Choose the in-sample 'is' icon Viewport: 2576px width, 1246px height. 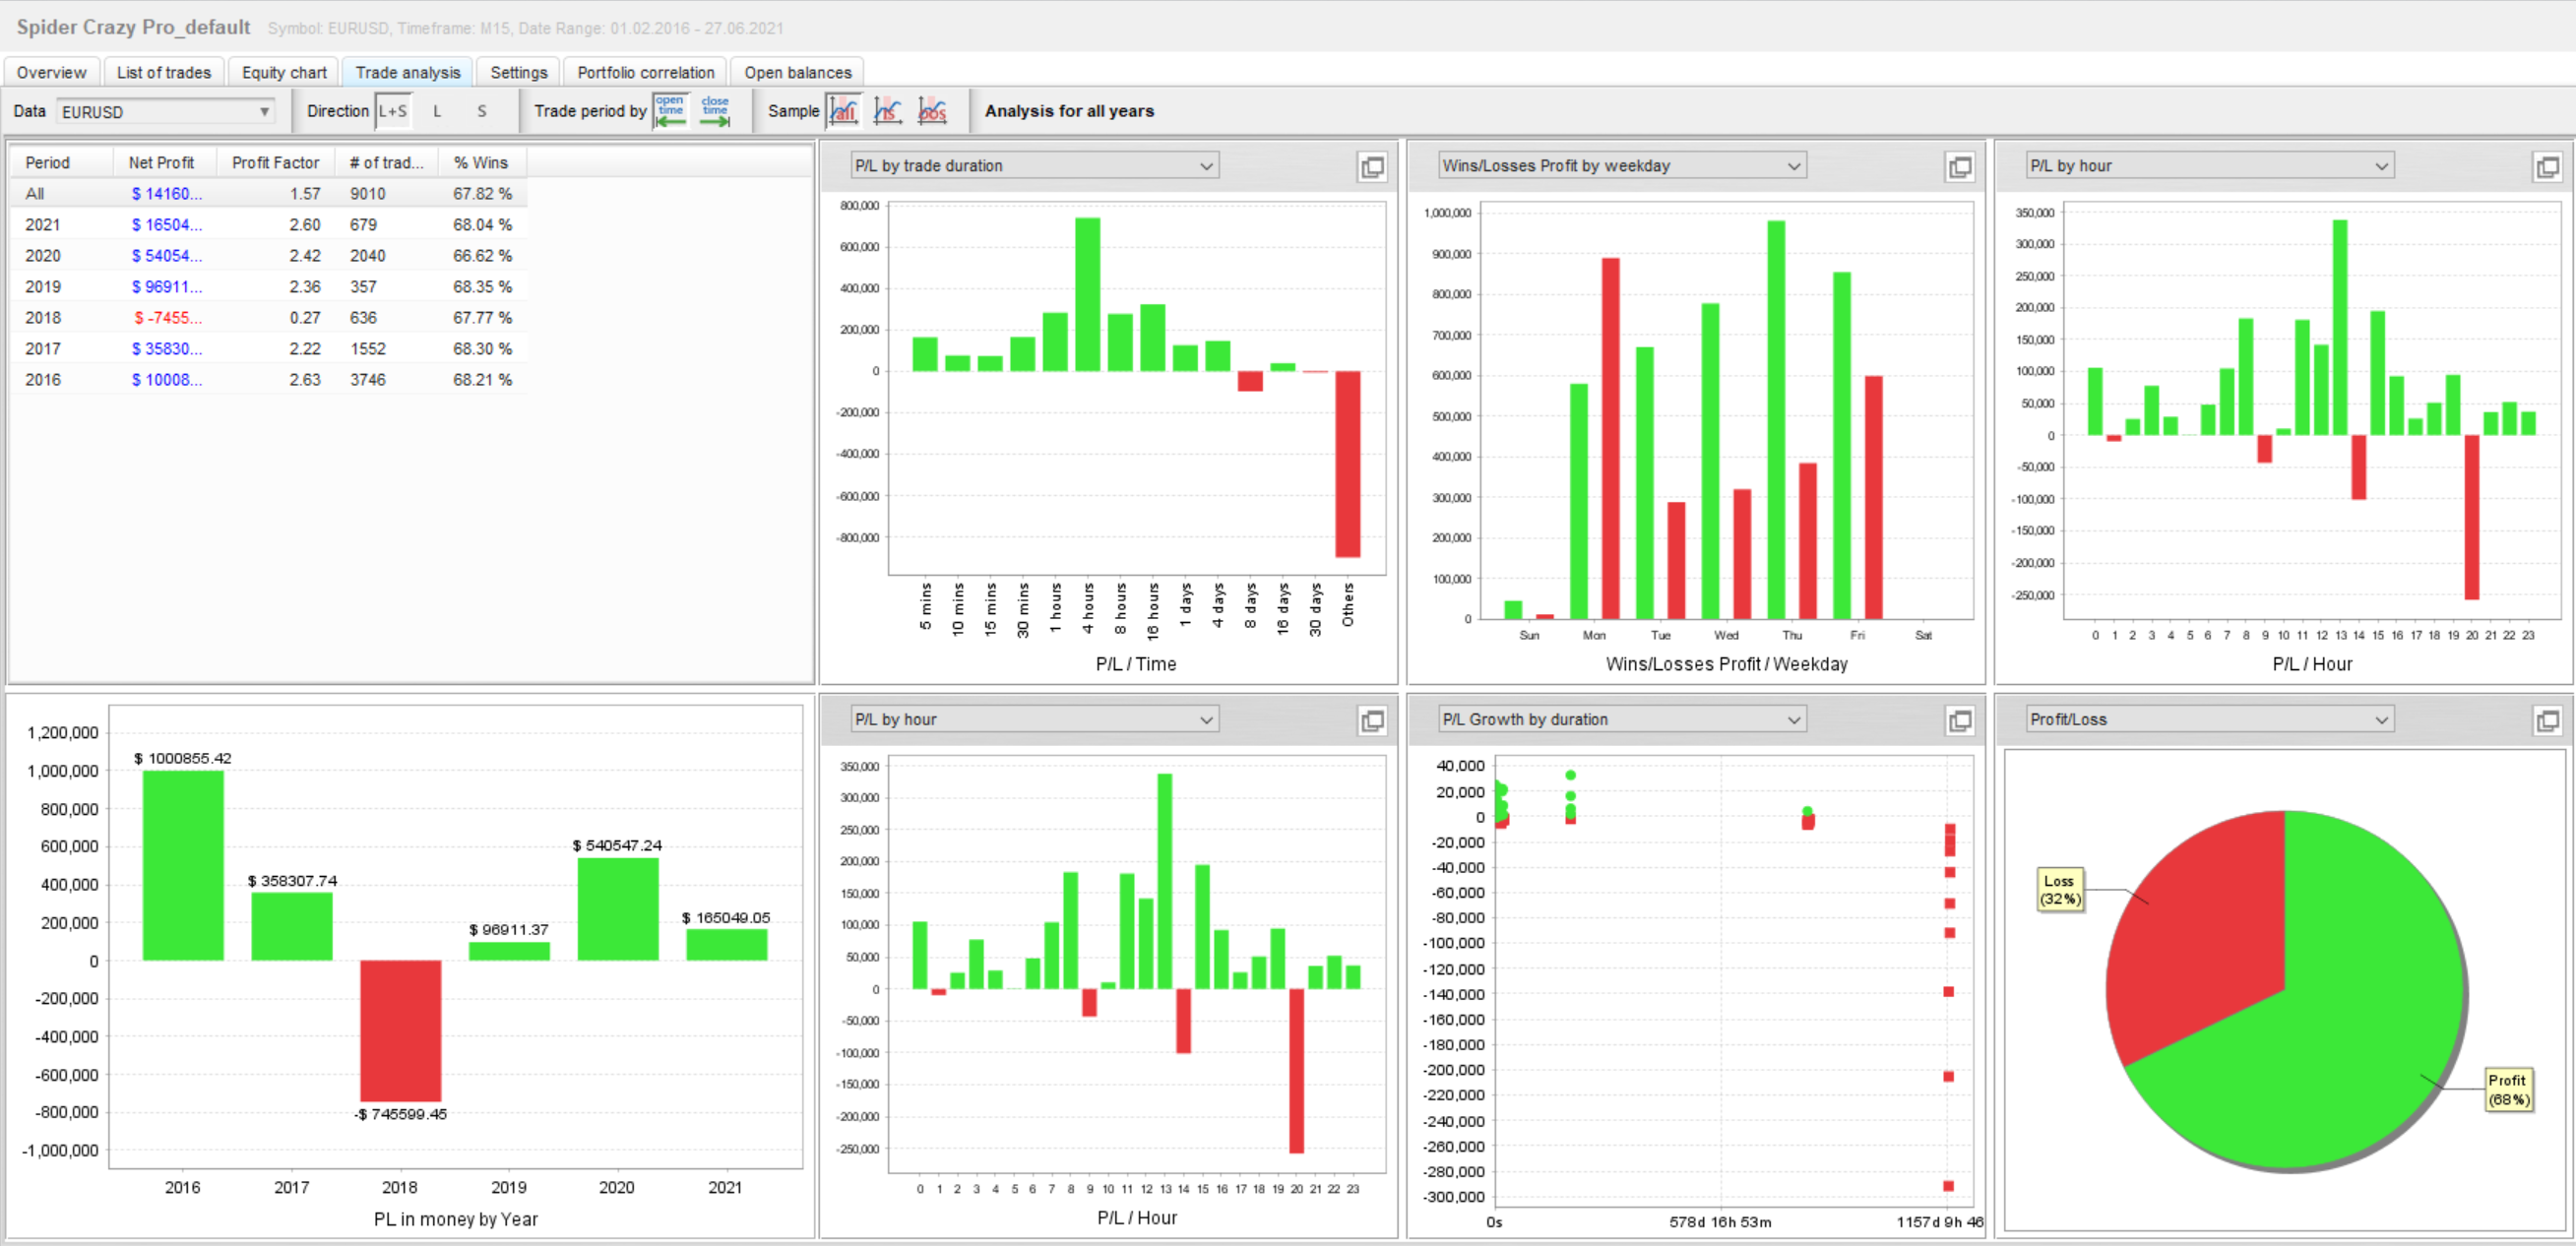coord(887,111)
